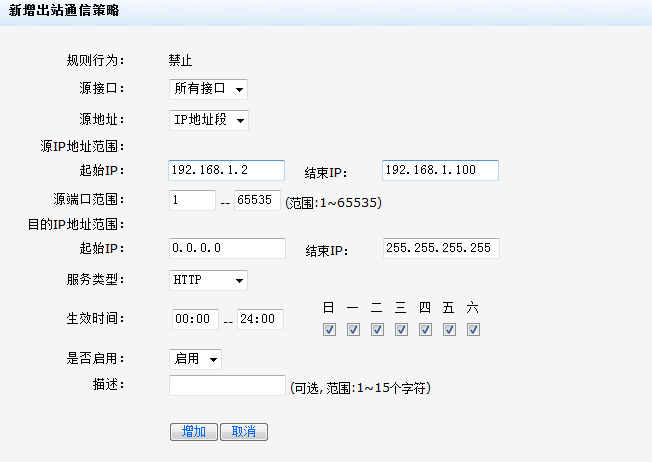Click the 源端口范围 label
Image resolution: width=652 pixels, height=462 pixels.
(x=89, y=200)
